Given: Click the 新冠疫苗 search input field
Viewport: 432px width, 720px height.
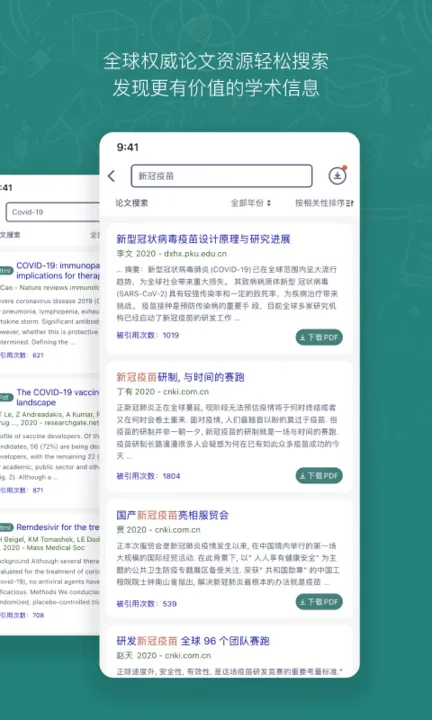Looking at the screenshot, I should click(222, 176).
